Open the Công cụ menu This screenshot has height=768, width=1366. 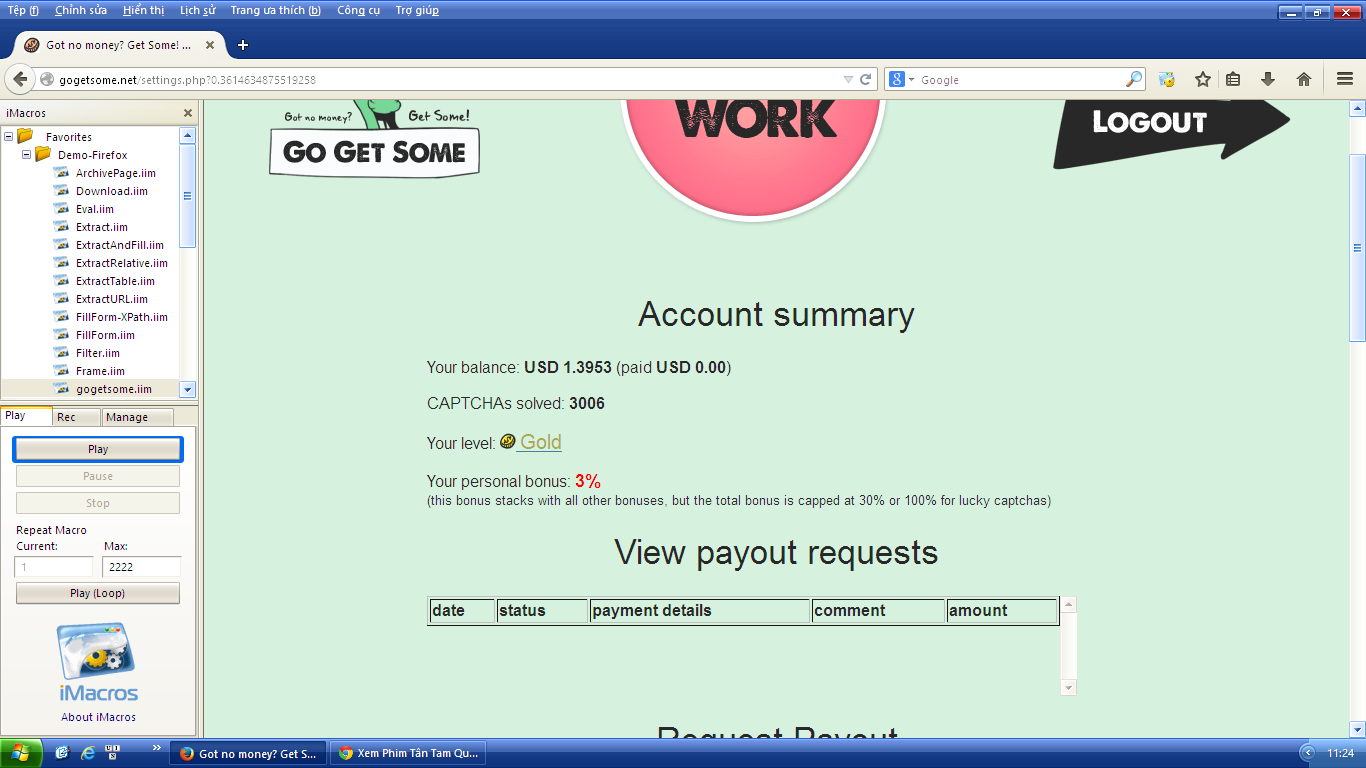[359, 10]
